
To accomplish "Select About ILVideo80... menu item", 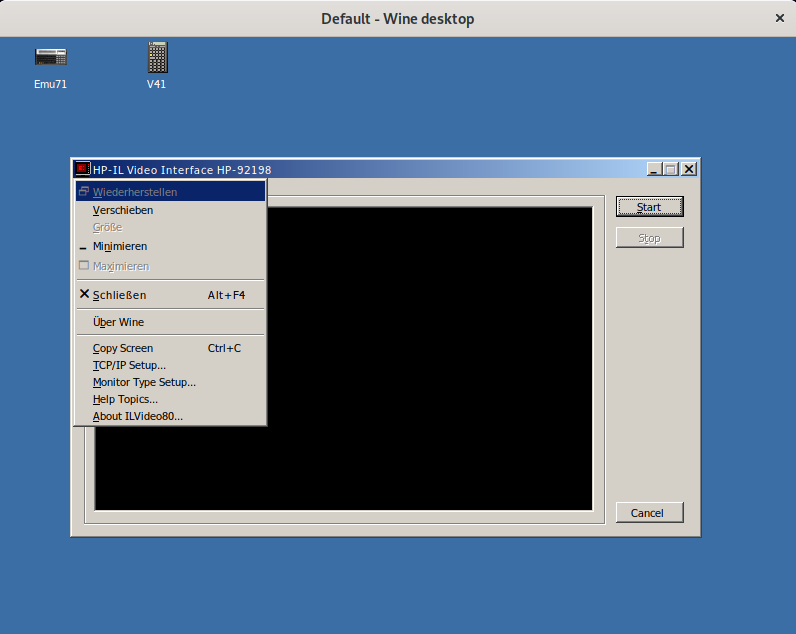I will pyautogui.click(x=138, y=417).
